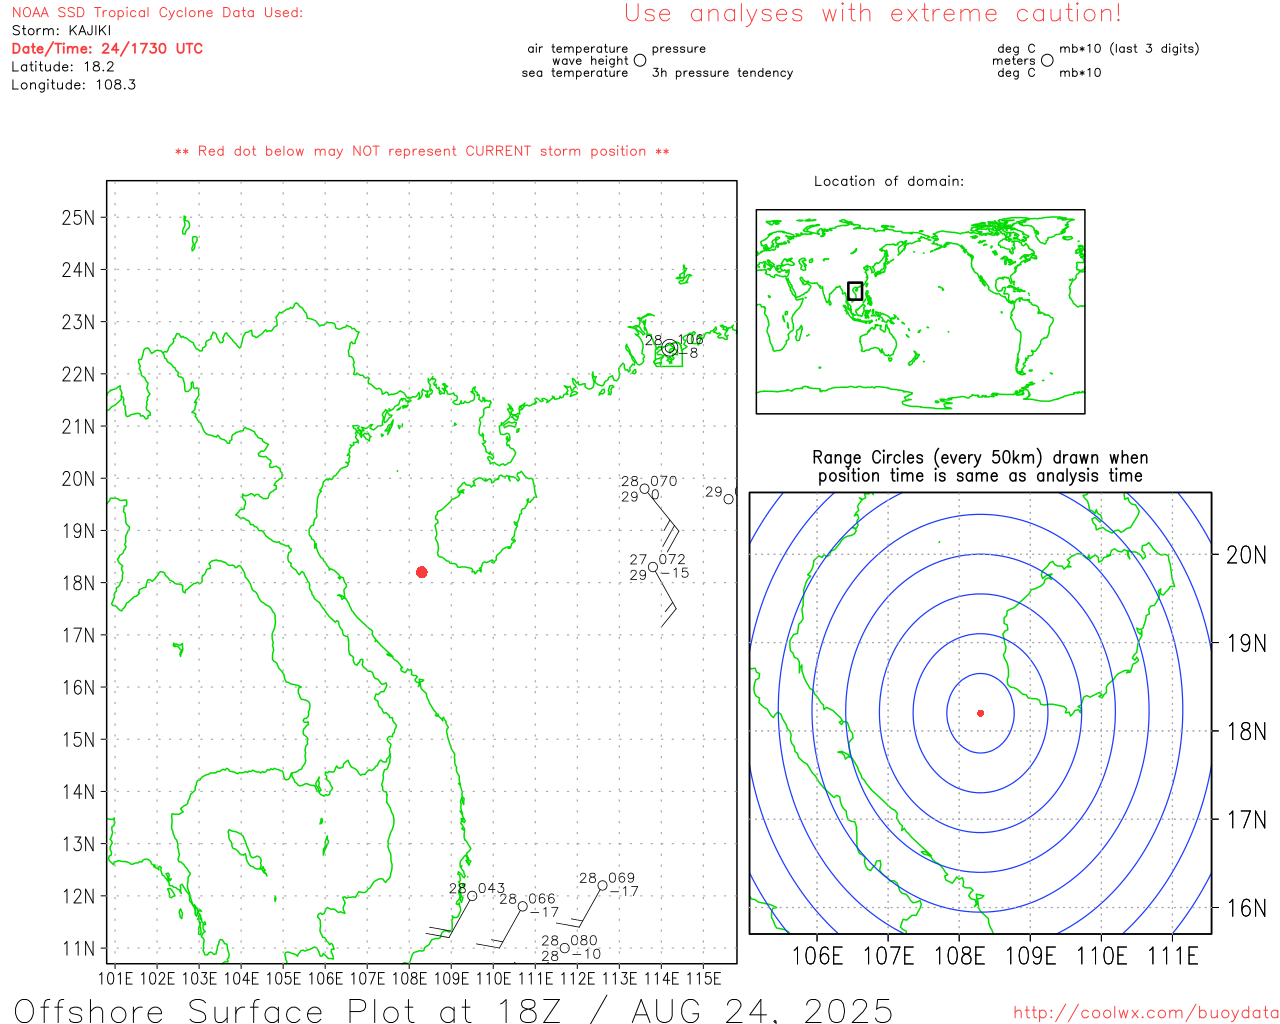Click the 'Date/Time: 24/1730 UTC' text

point(107,48)
